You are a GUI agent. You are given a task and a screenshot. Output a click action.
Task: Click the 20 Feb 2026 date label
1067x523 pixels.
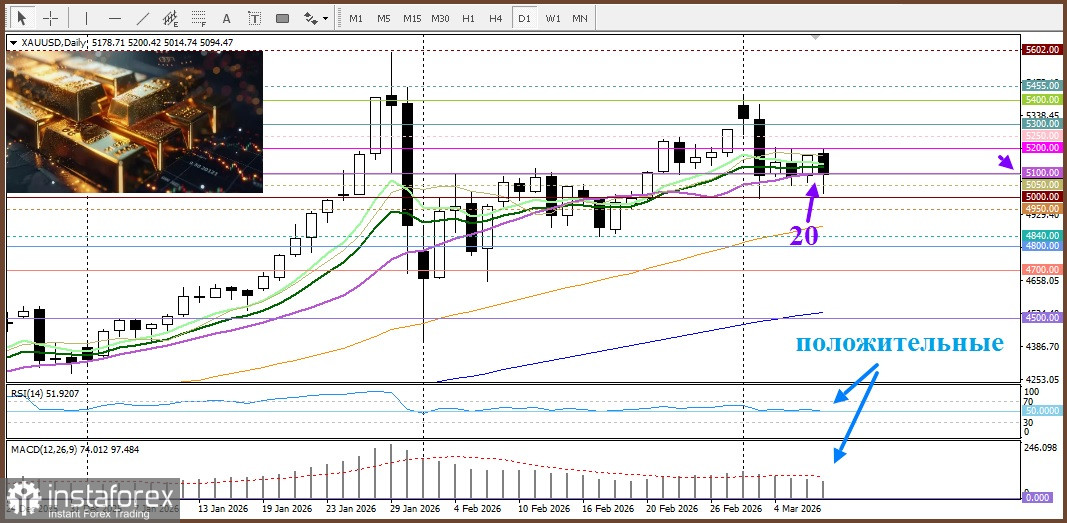(x=674, y=509)
